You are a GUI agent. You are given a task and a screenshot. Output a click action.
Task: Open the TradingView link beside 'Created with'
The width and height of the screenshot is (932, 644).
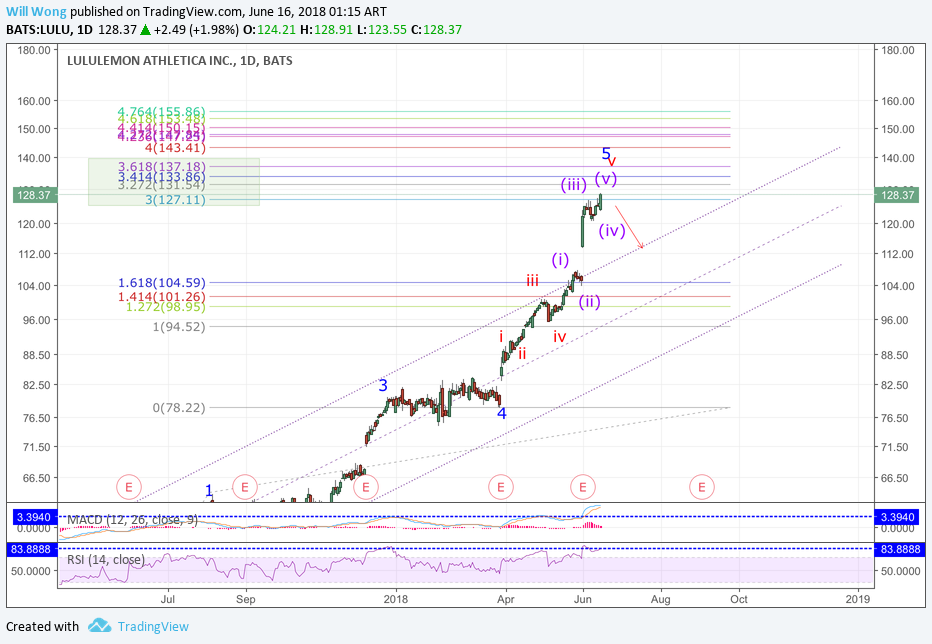153,626
